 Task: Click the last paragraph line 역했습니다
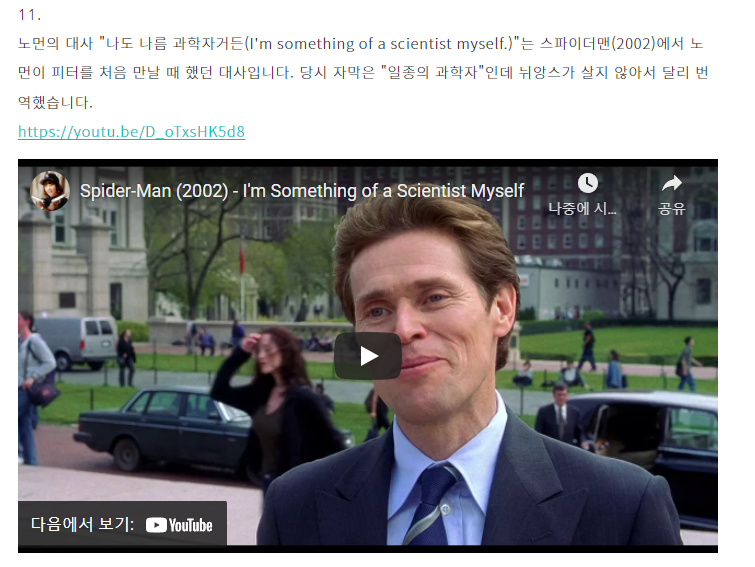click(x=55, y=103)
